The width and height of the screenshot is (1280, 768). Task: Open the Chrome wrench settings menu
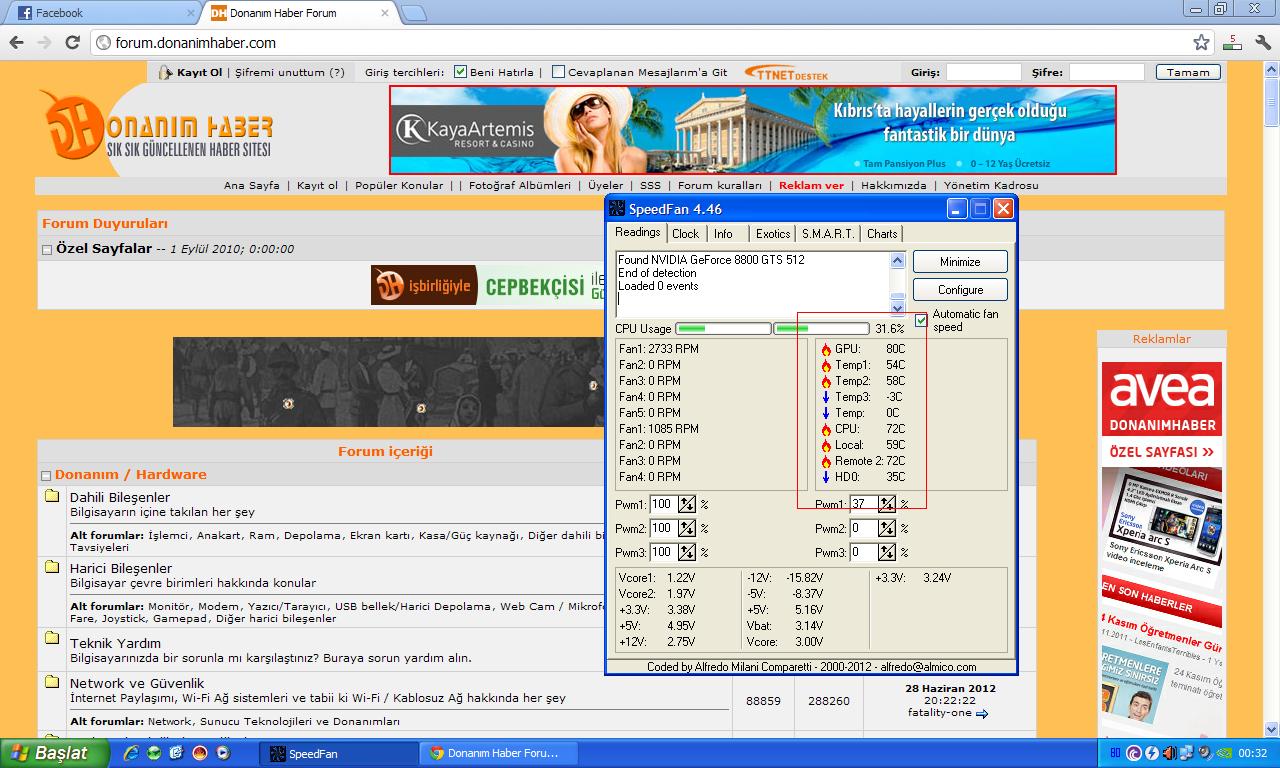tap(1261, 42)
